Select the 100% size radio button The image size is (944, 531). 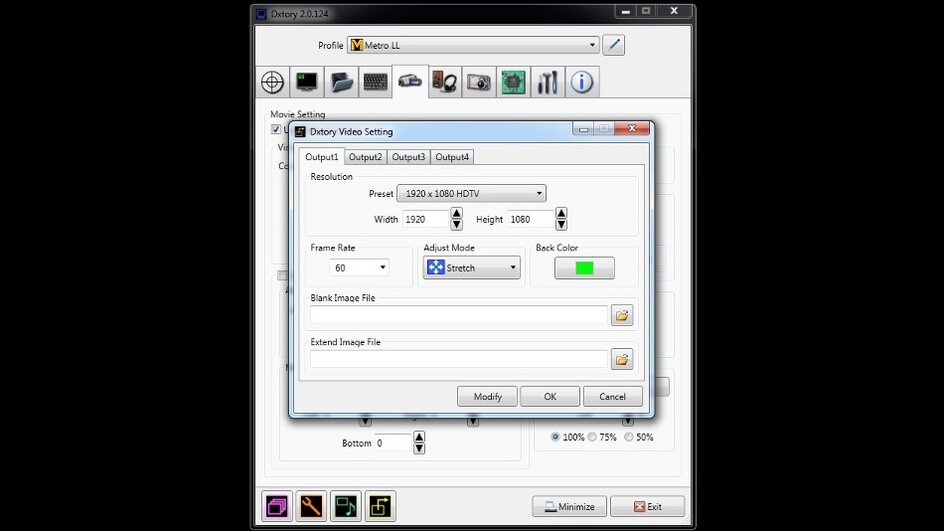556,437
